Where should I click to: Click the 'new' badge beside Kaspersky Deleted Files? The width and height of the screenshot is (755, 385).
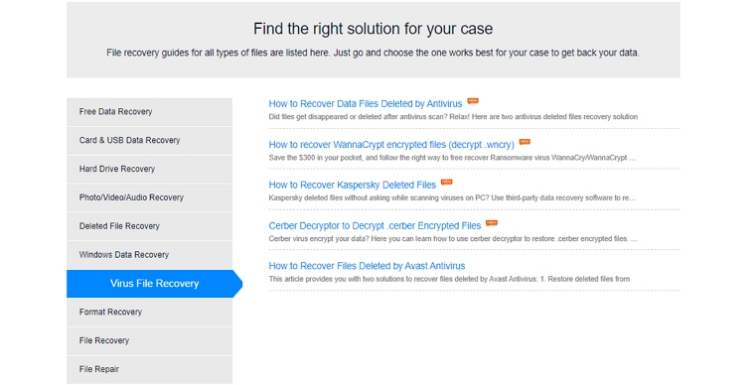coord(446,182)
